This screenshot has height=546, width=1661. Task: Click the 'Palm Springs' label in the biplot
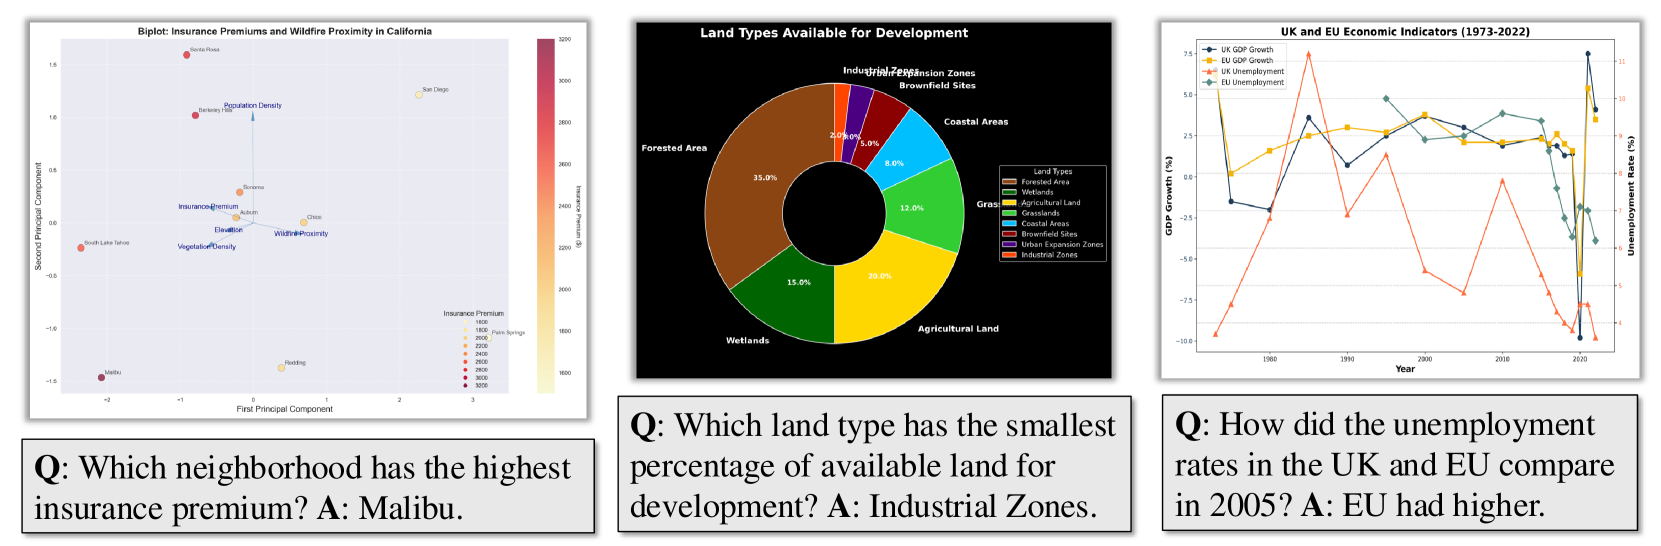click(508, 332)
